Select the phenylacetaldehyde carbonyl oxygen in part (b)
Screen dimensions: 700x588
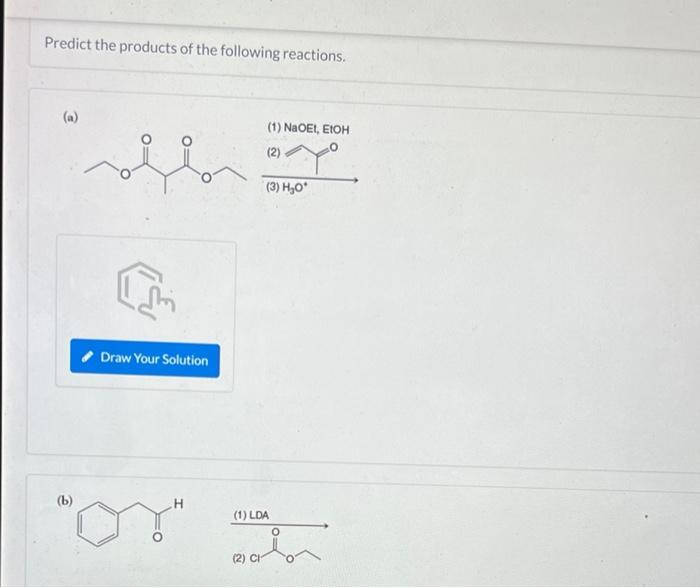click(157, 537)
